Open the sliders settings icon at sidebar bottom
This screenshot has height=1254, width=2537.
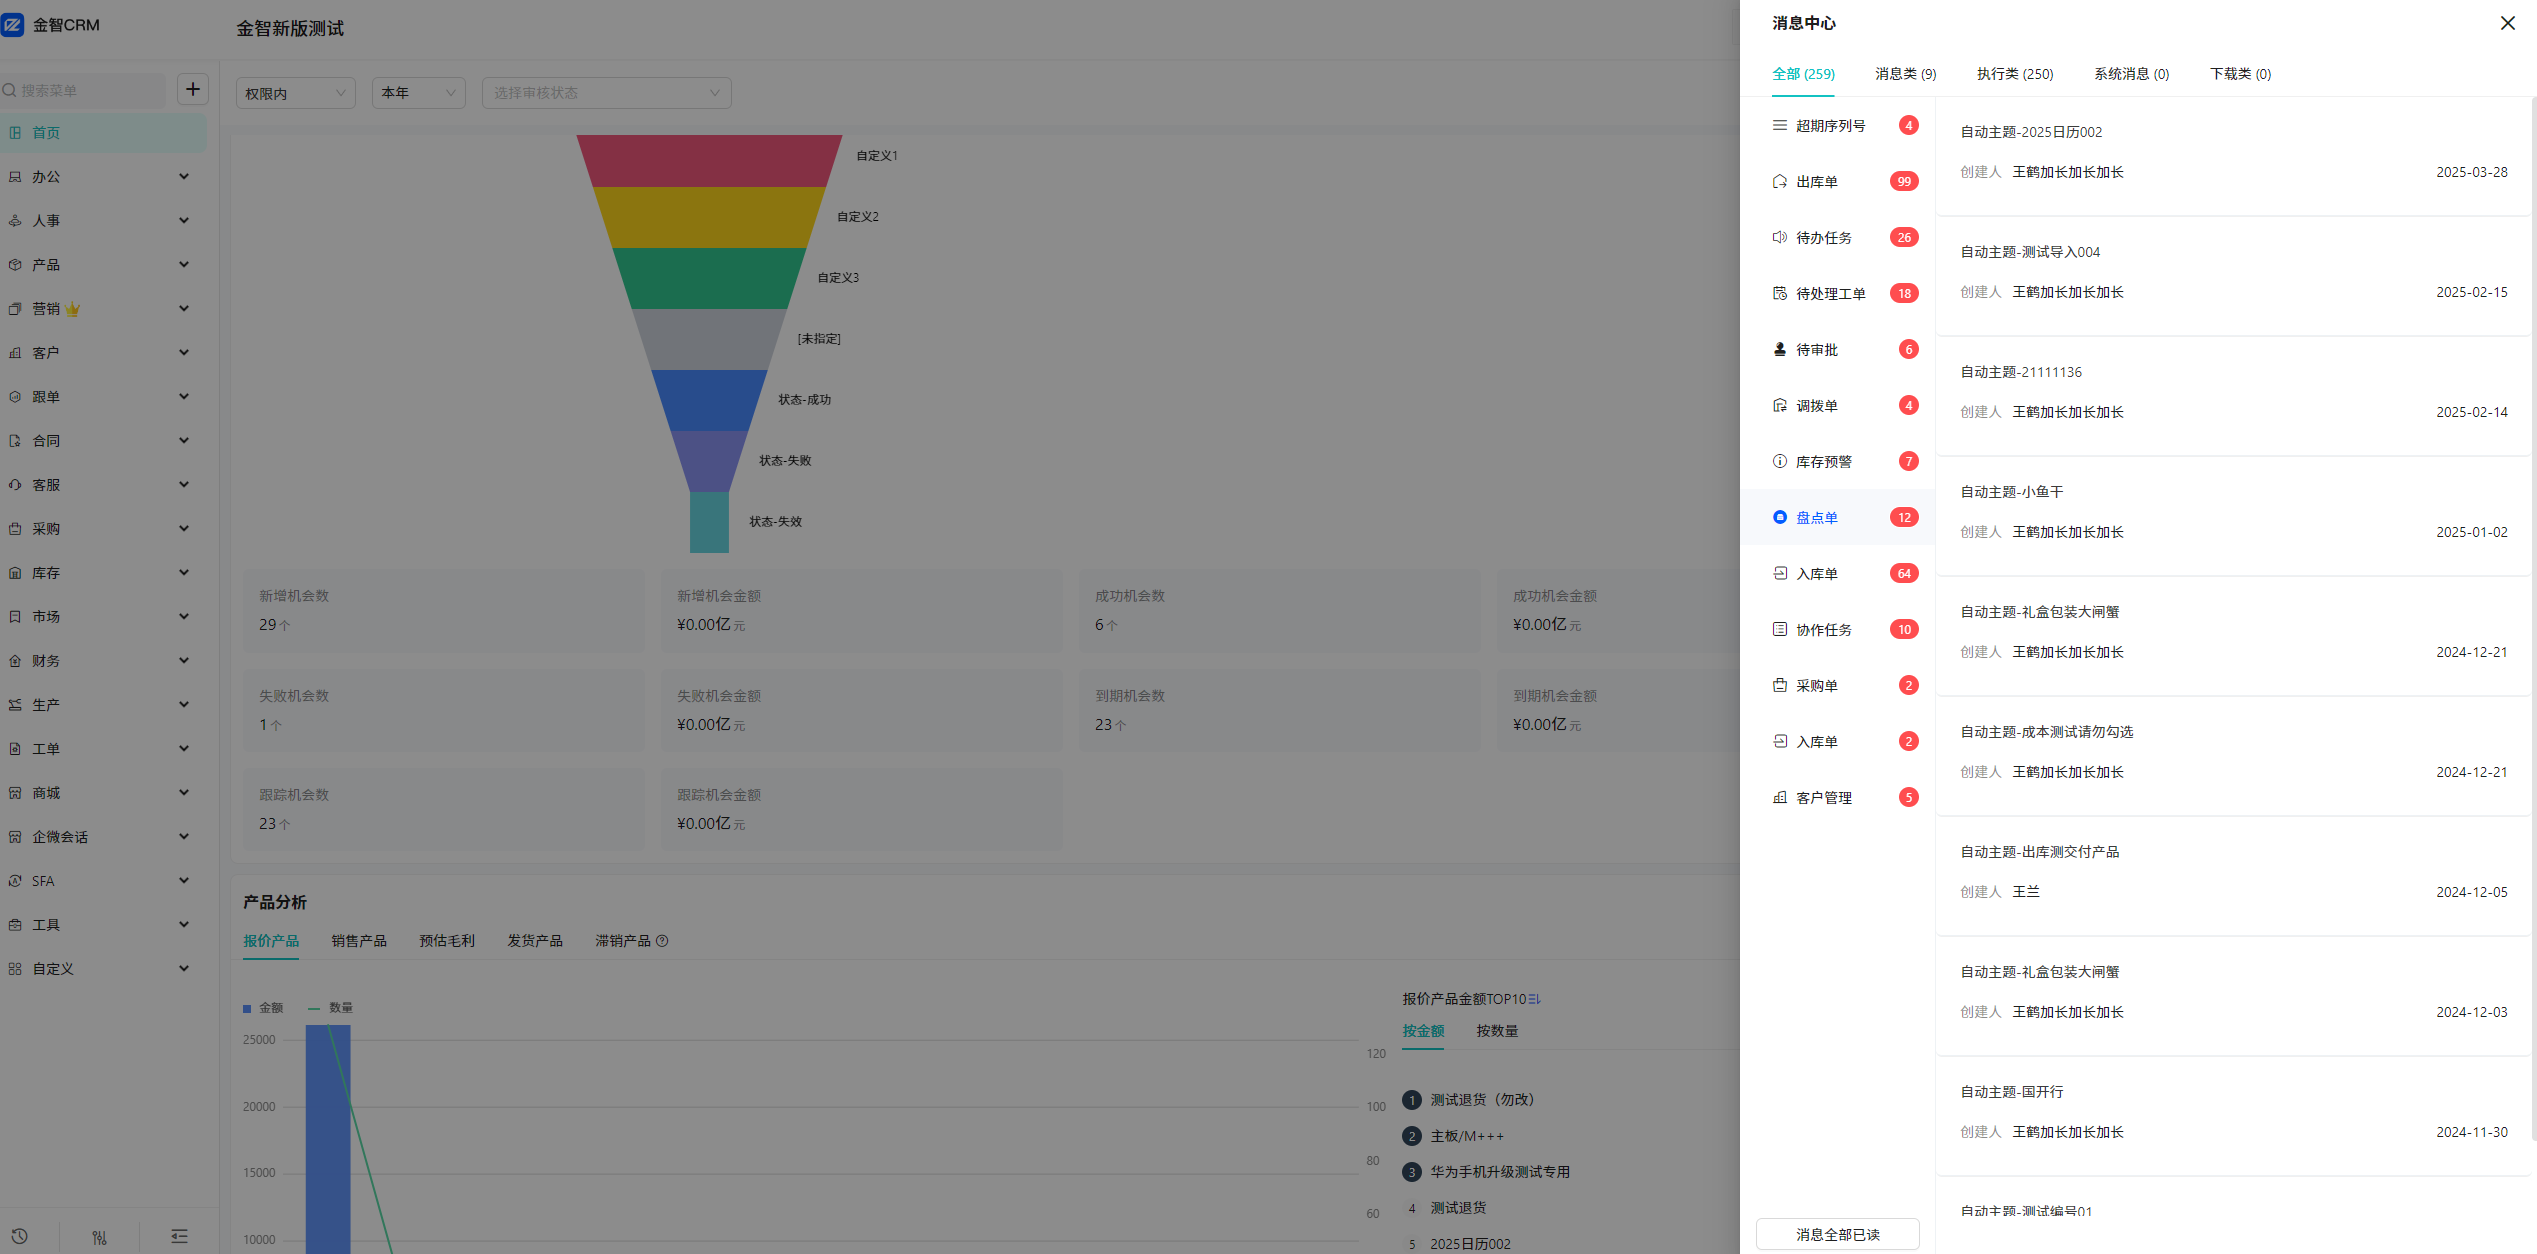(x=99, y=1236)
